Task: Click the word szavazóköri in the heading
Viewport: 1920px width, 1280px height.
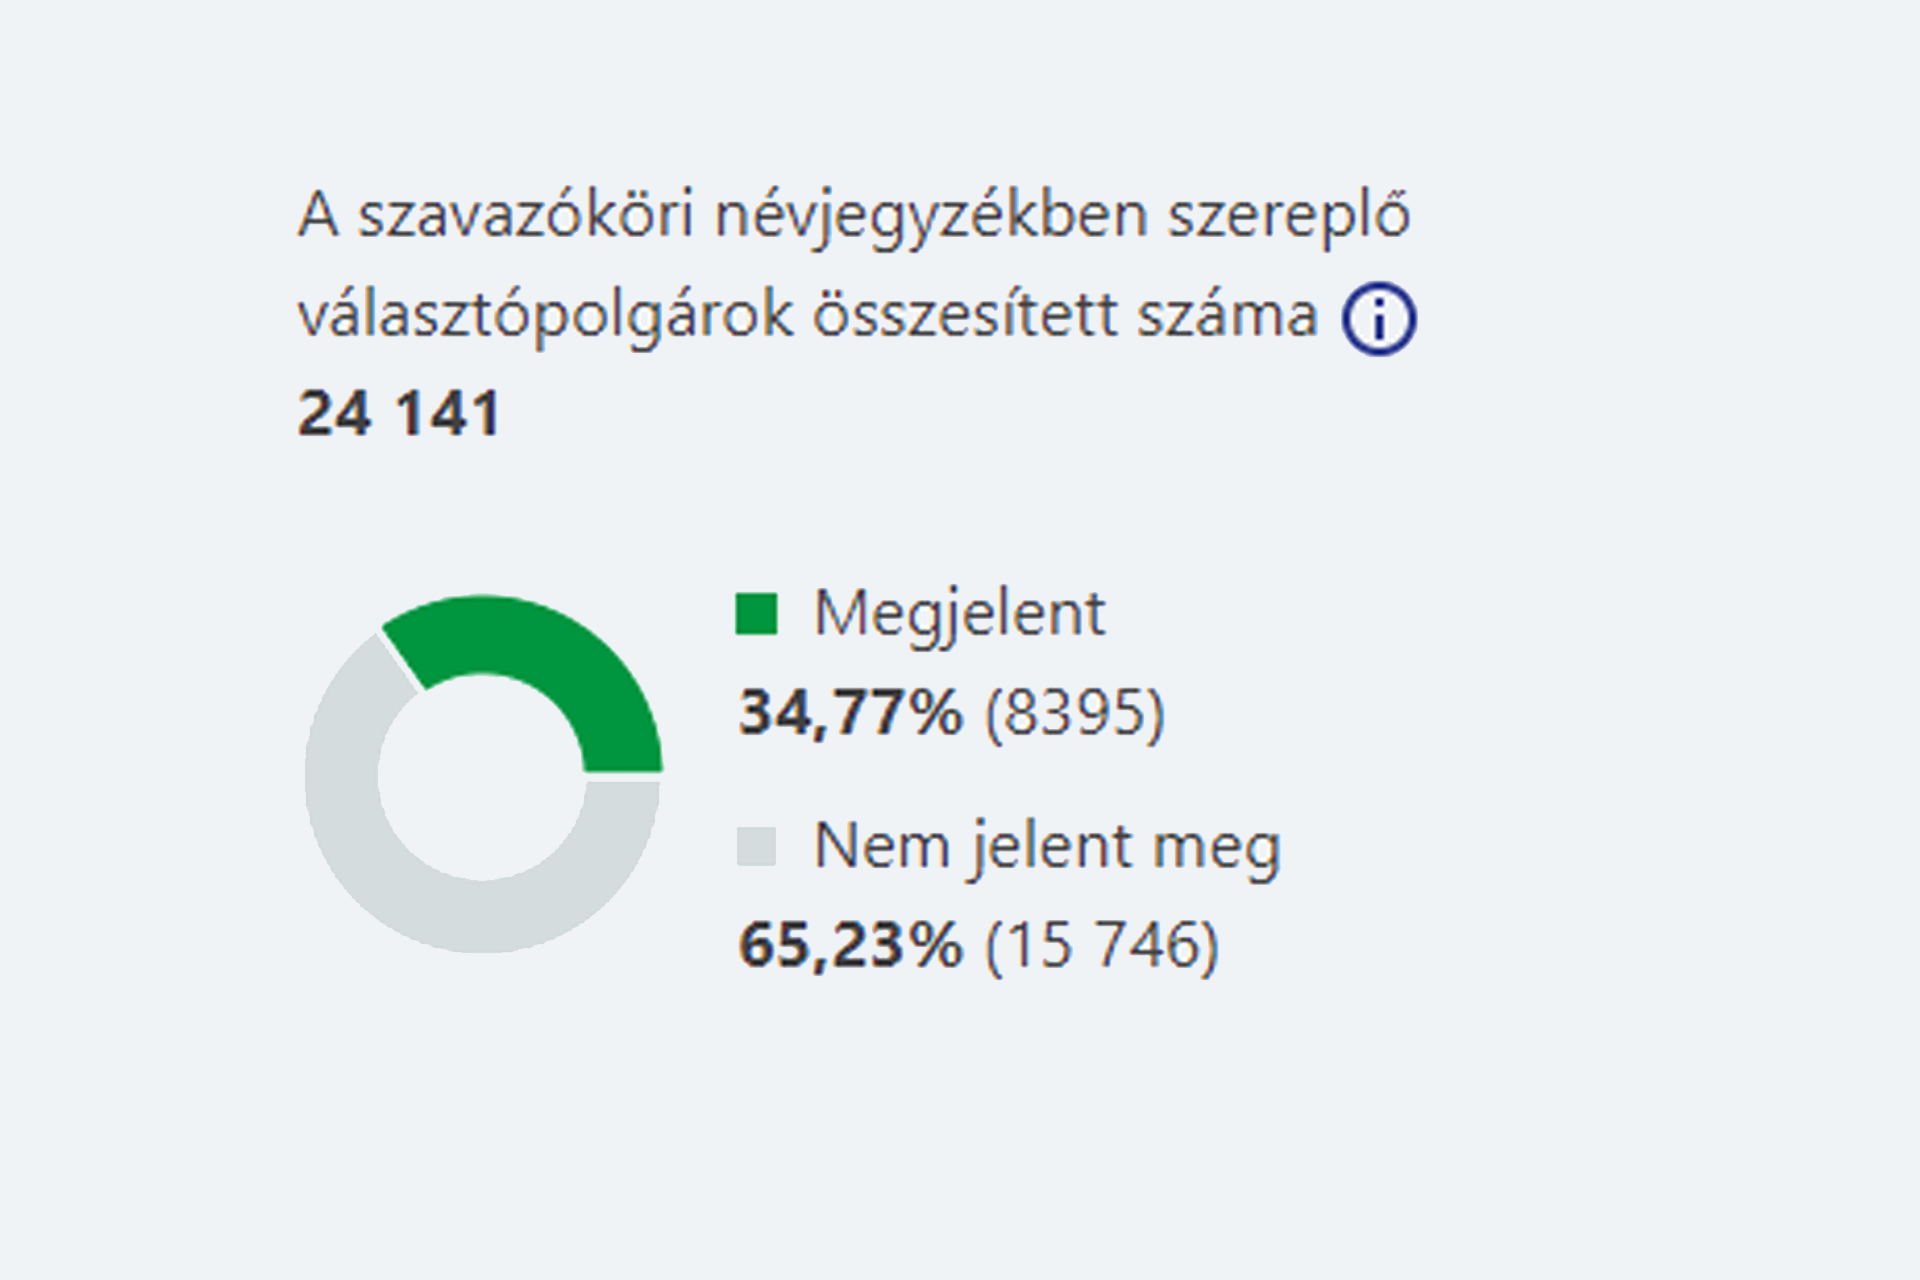Action: pos(525,216)
